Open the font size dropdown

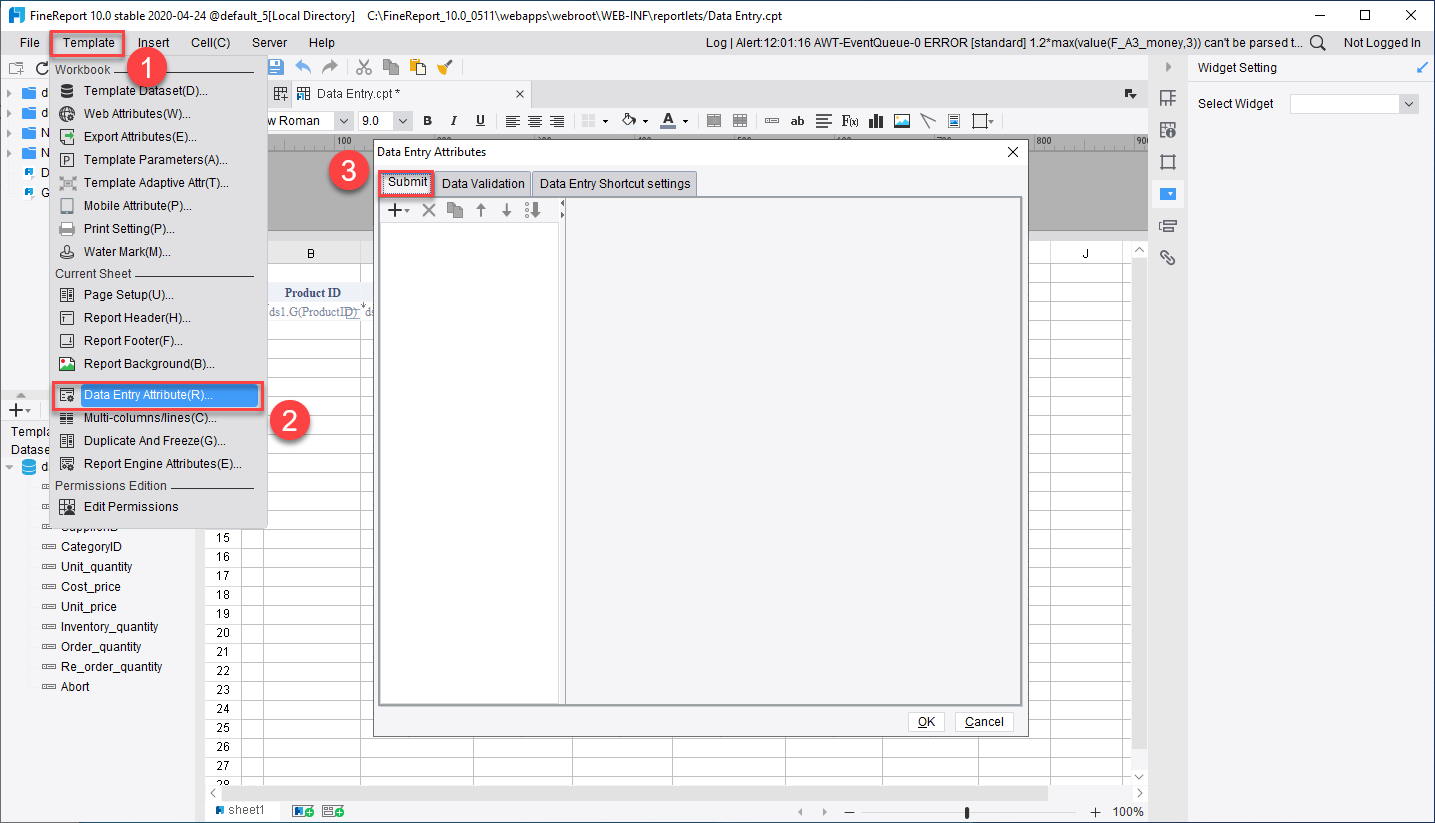point(402,120)
